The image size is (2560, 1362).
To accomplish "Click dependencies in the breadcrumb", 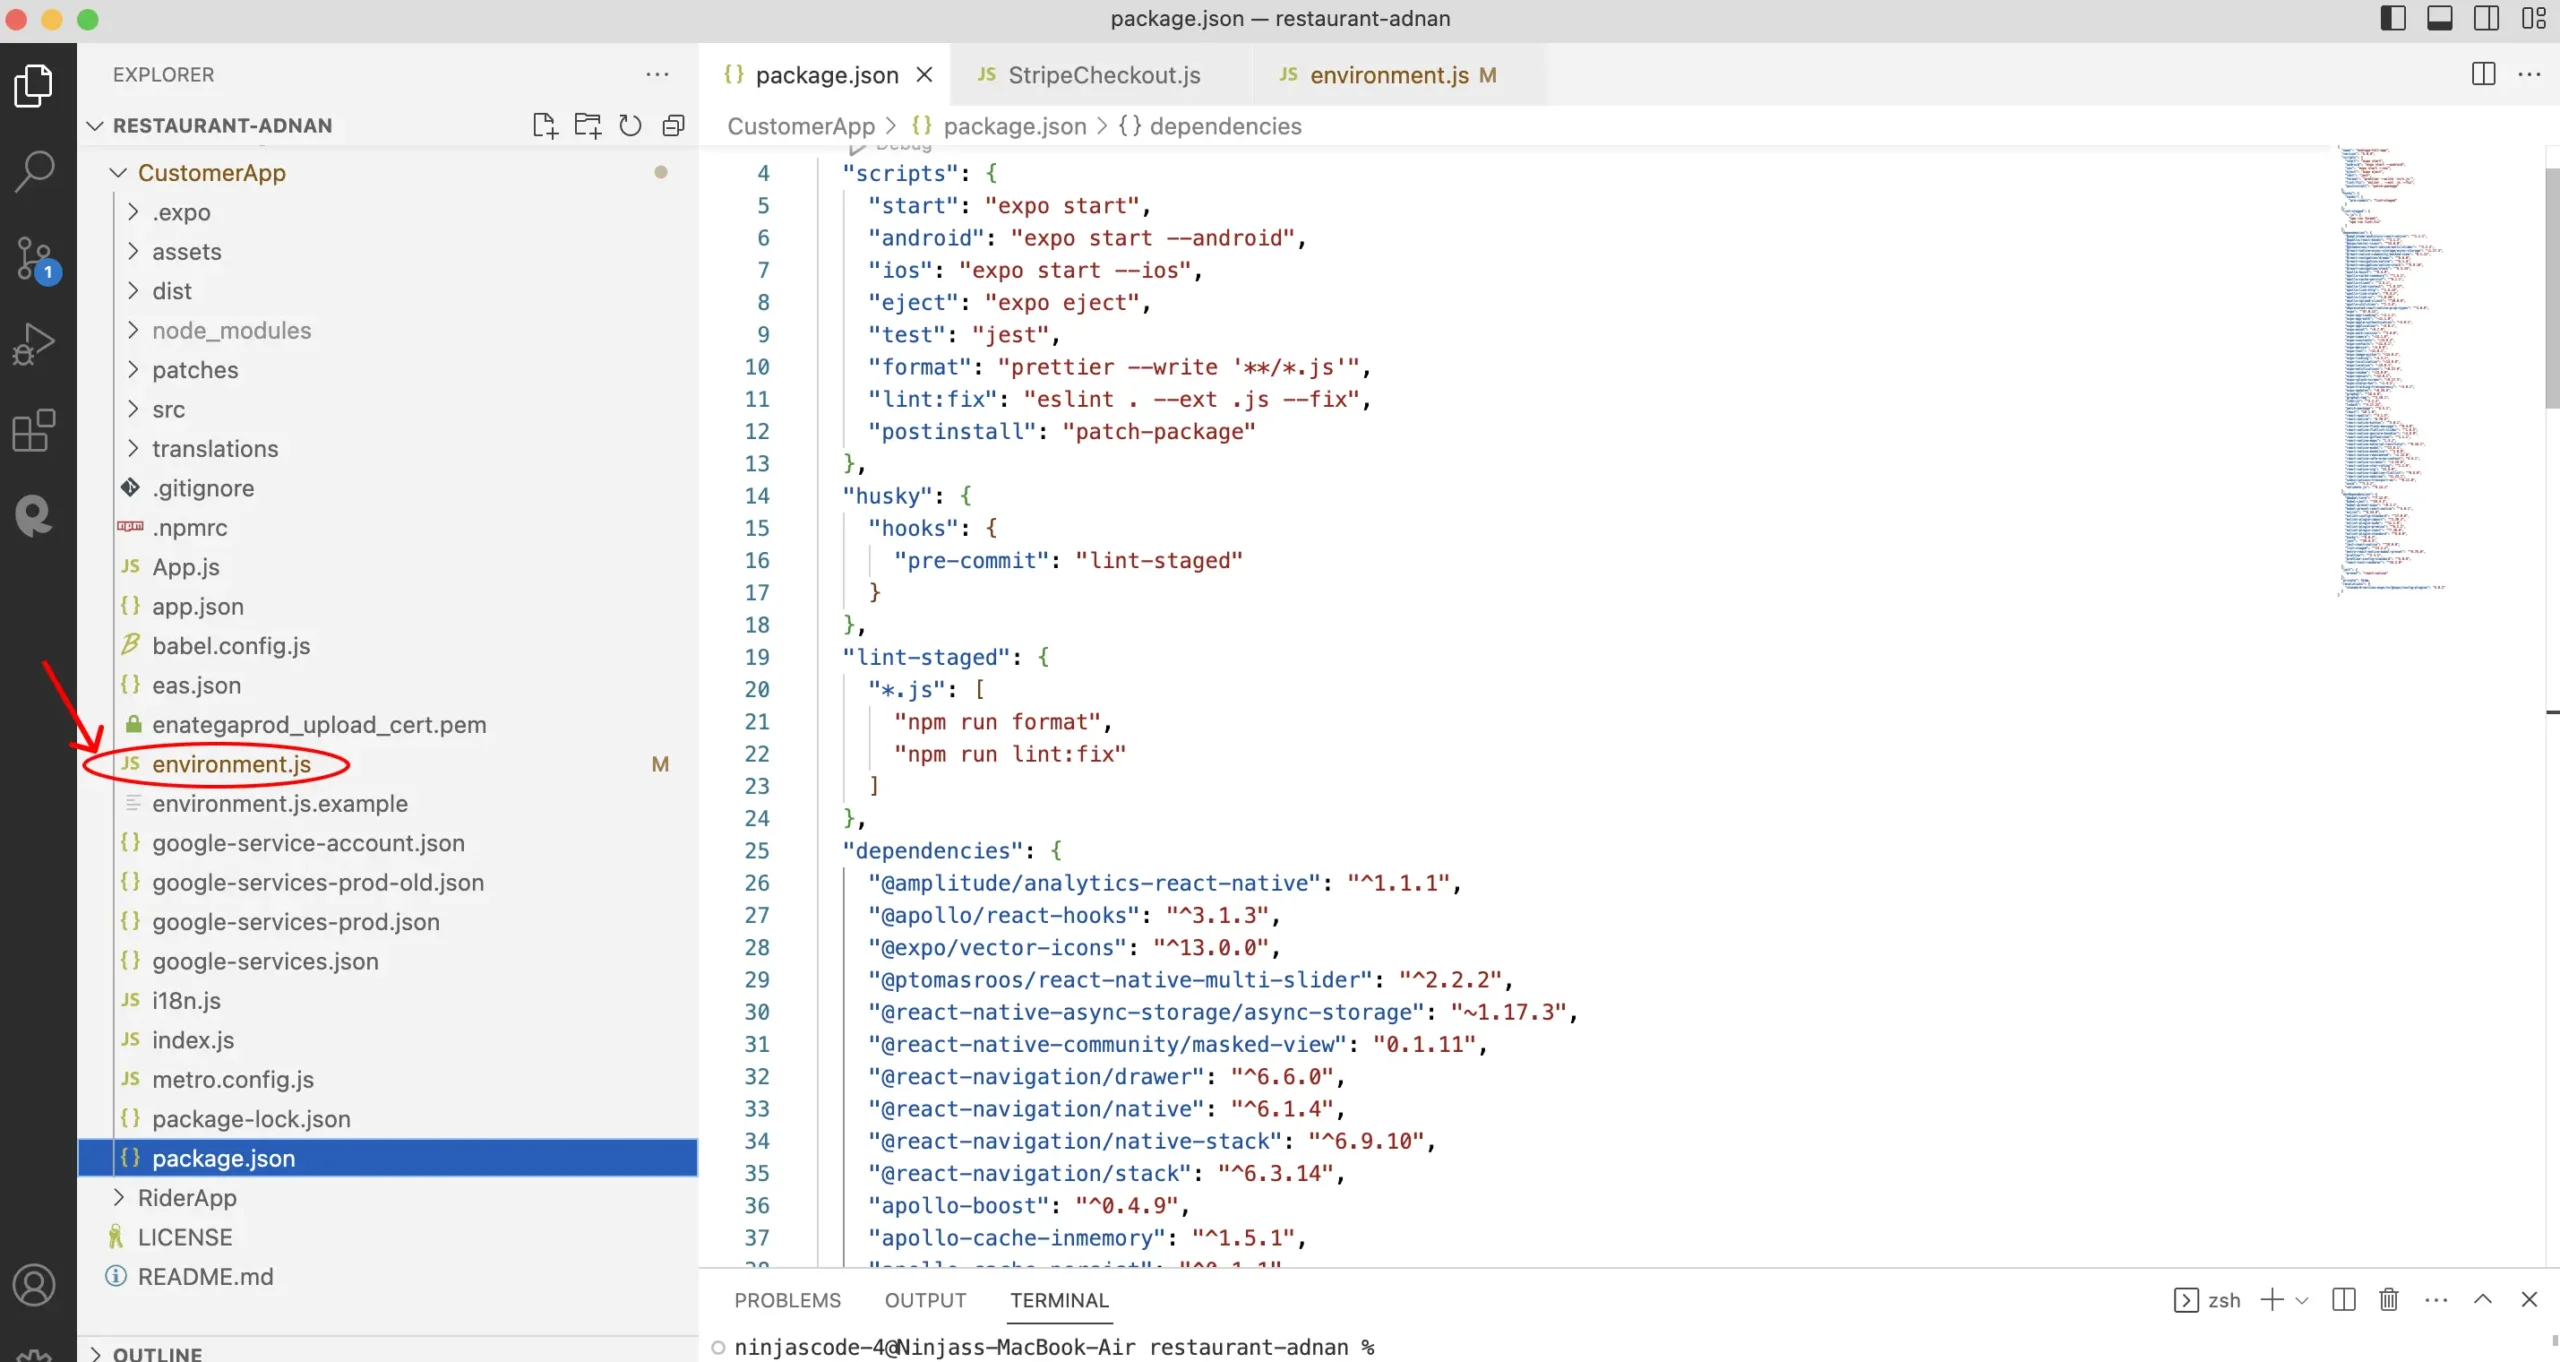I will (x=1224, y=126).
